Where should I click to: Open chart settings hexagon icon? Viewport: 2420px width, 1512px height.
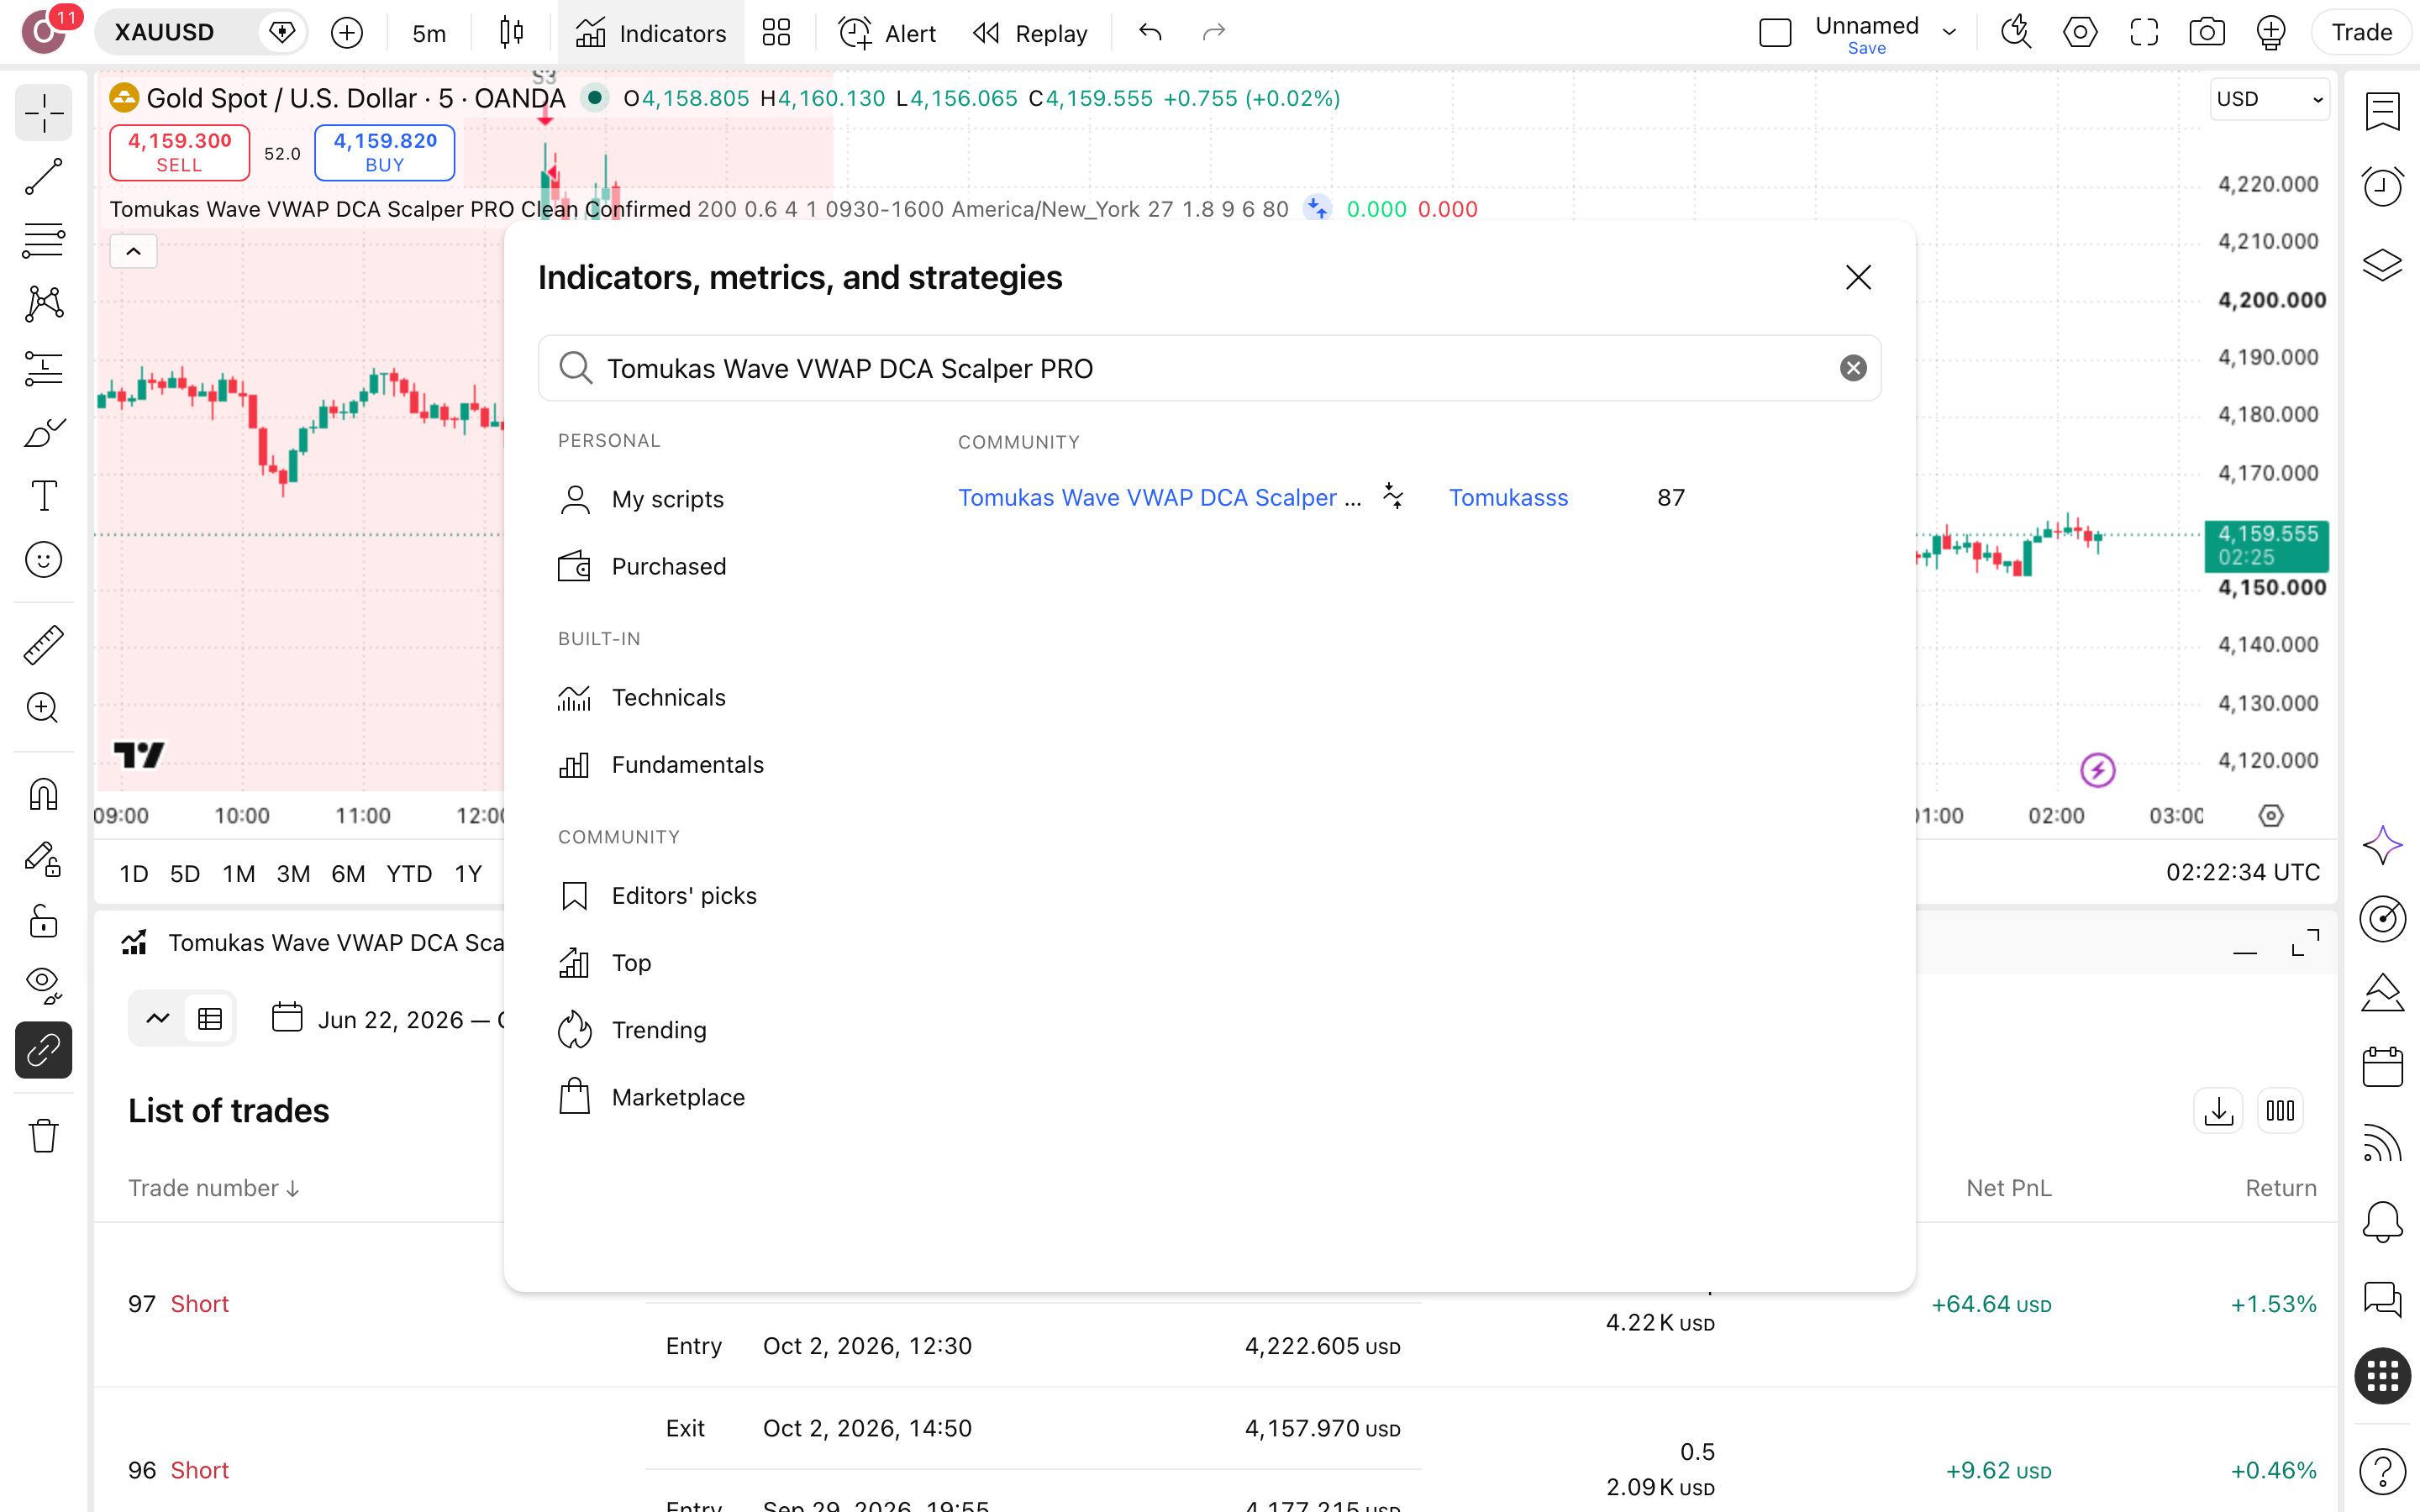[2080, 33]
